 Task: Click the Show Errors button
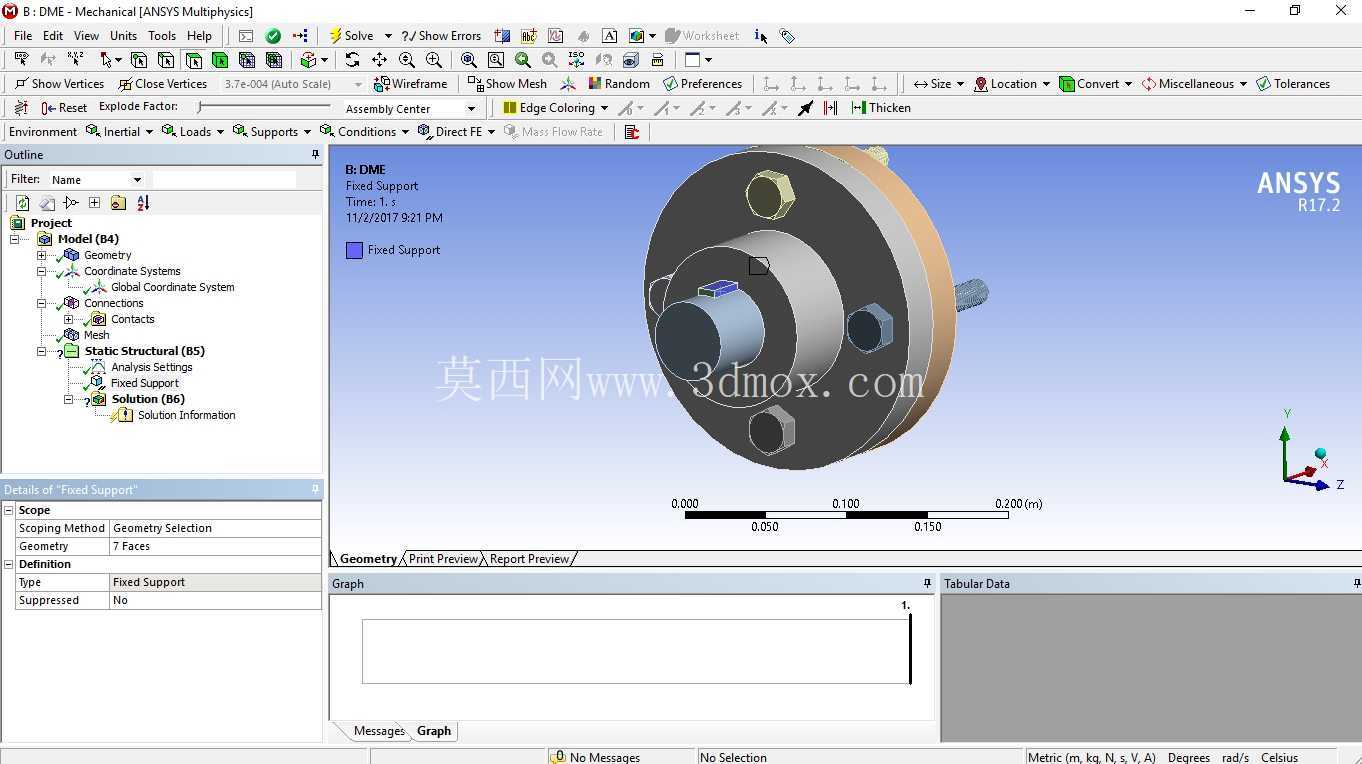[x=441, y=36]
